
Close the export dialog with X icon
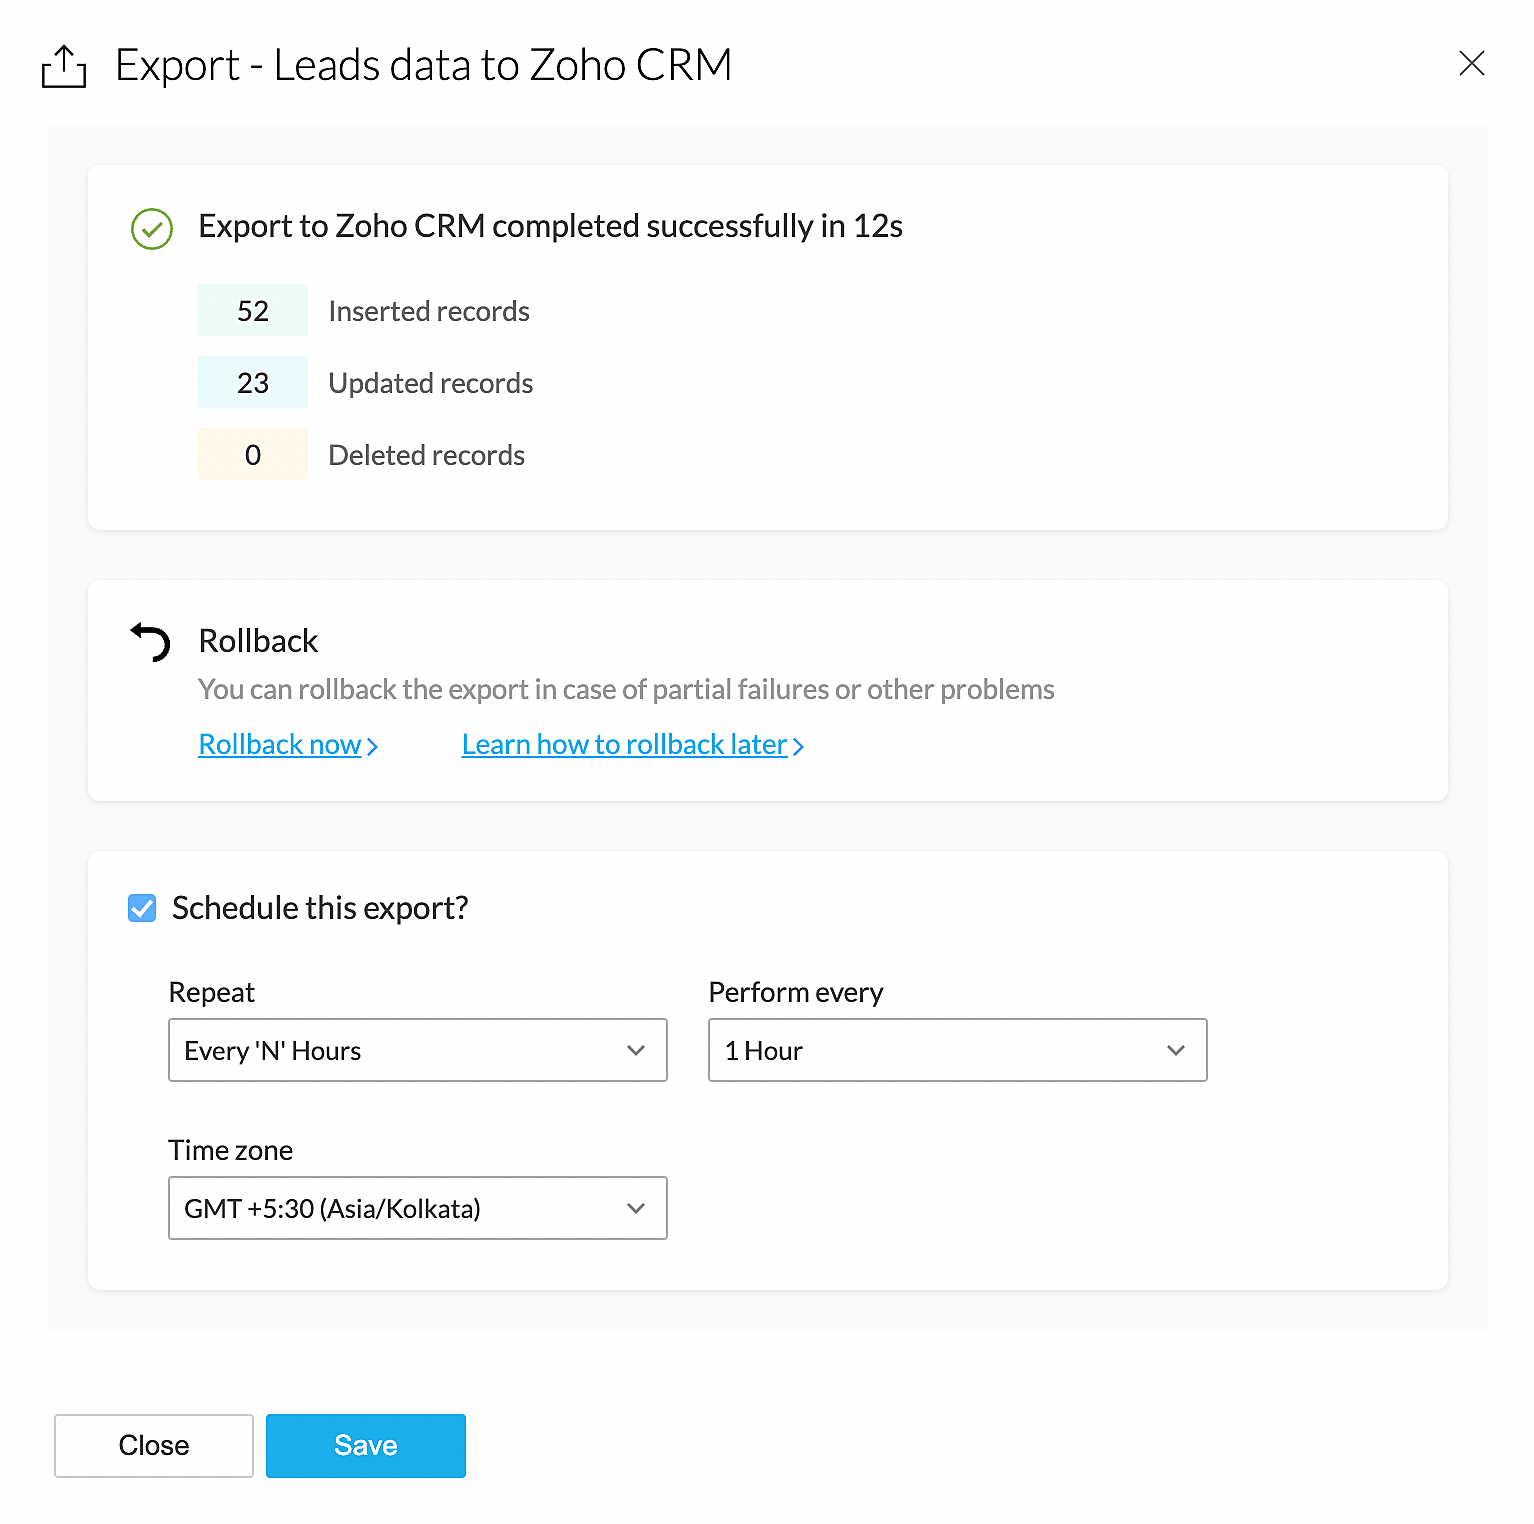[1471, 64]
